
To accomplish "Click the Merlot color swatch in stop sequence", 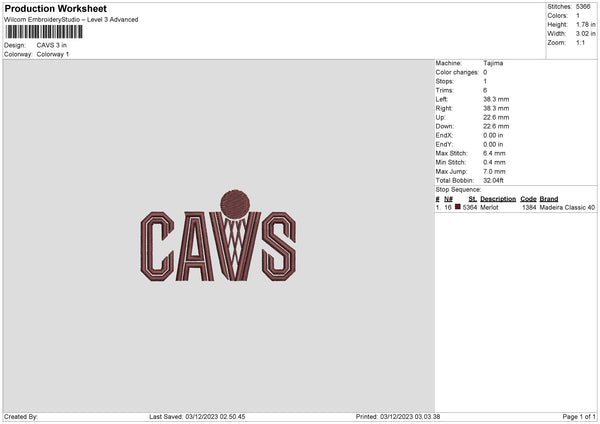I will tap(458, 207).
